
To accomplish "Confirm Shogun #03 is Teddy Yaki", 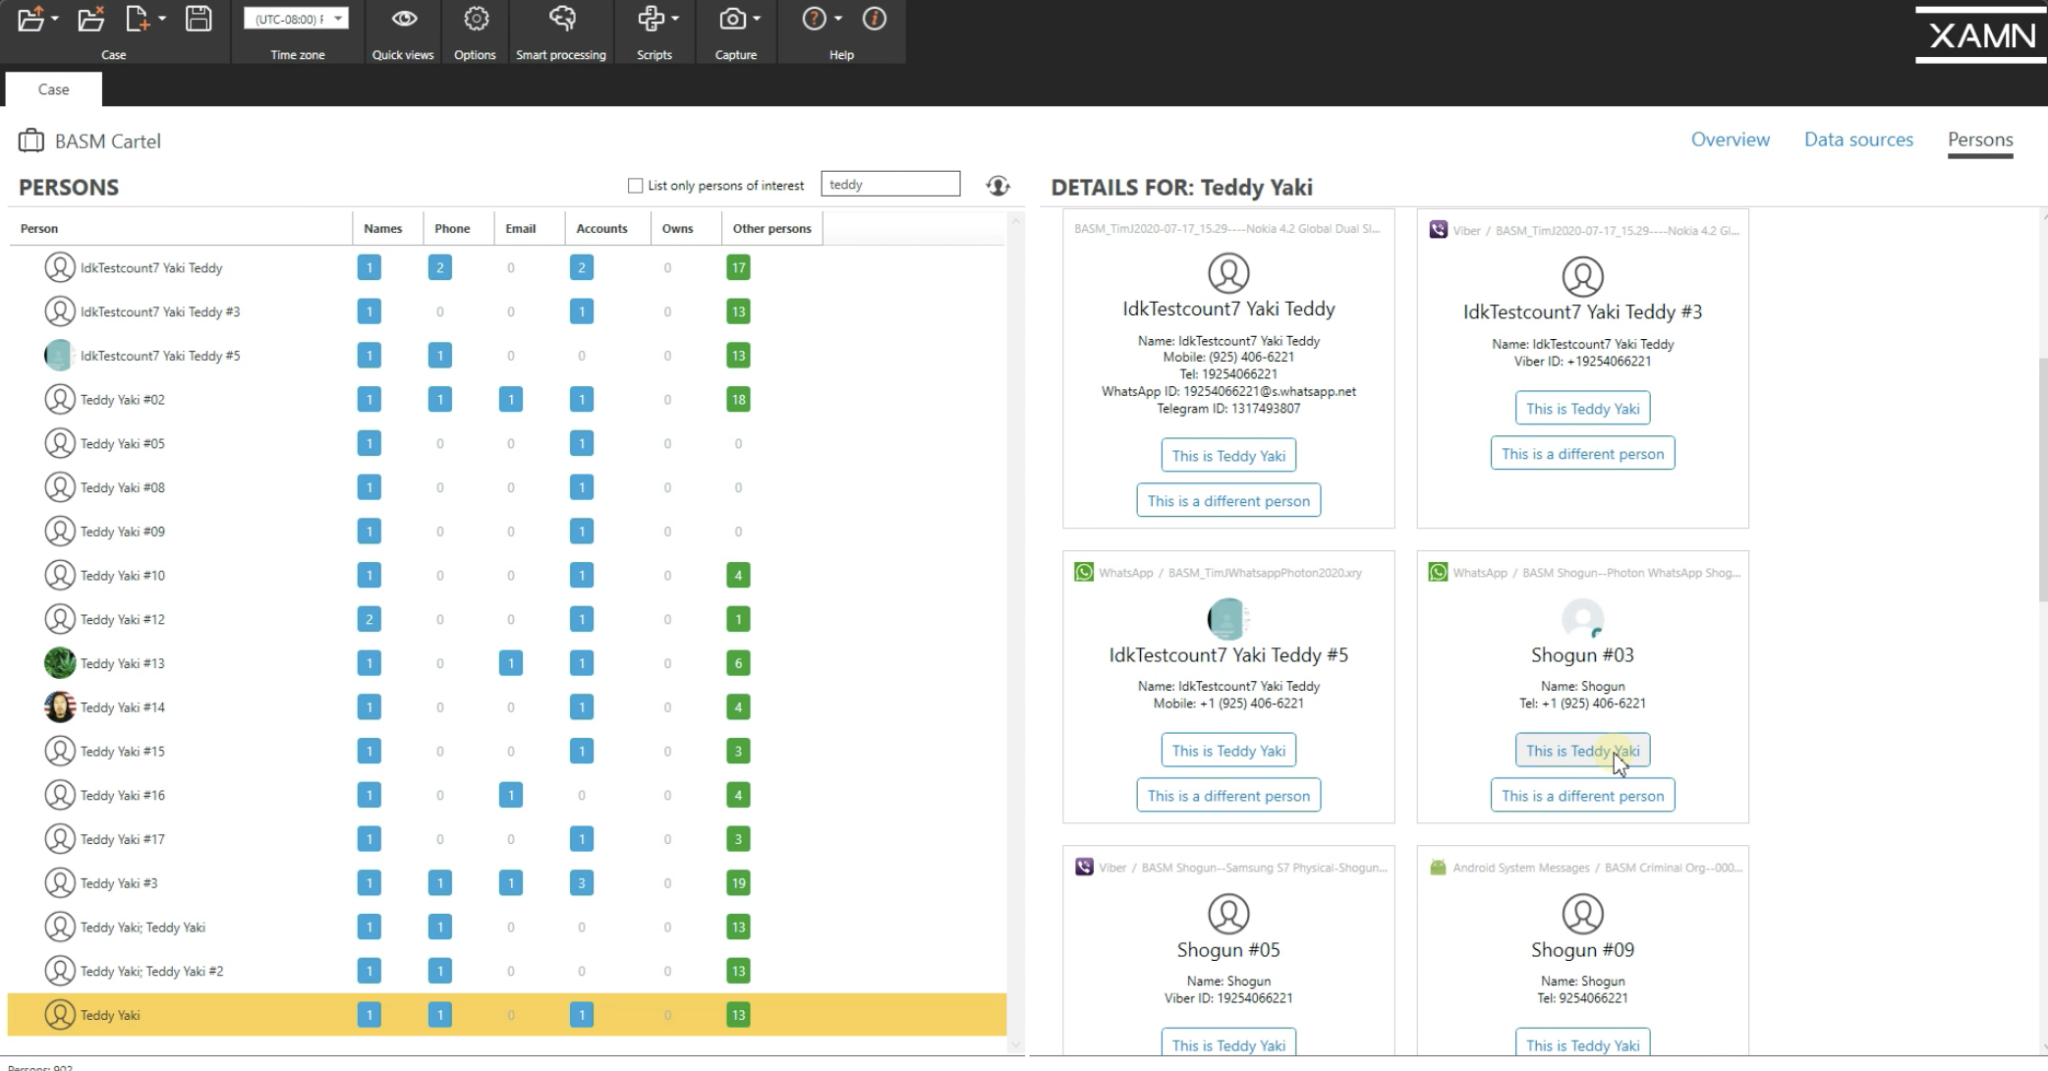I will pos(1582,750).
